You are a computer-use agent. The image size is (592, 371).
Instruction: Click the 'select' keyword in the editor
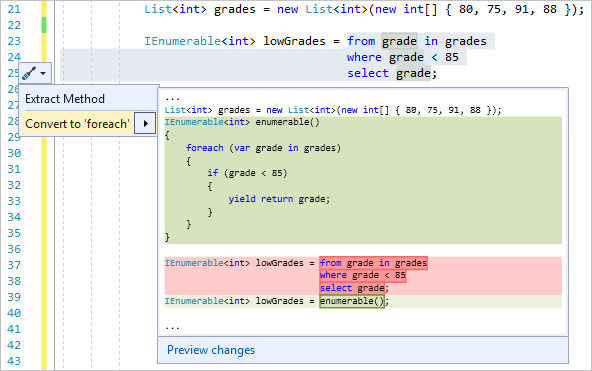pos(368,73)
